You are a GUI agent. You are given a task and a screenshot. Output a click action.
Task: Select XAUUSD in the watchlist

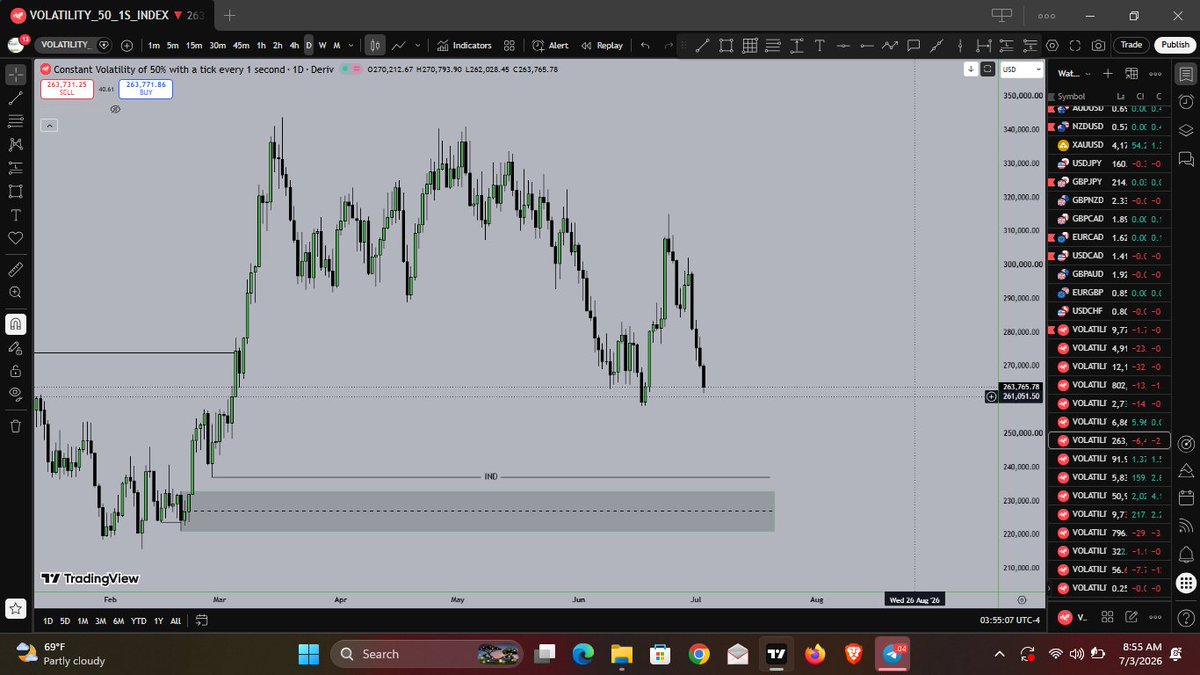point(1108,145)
